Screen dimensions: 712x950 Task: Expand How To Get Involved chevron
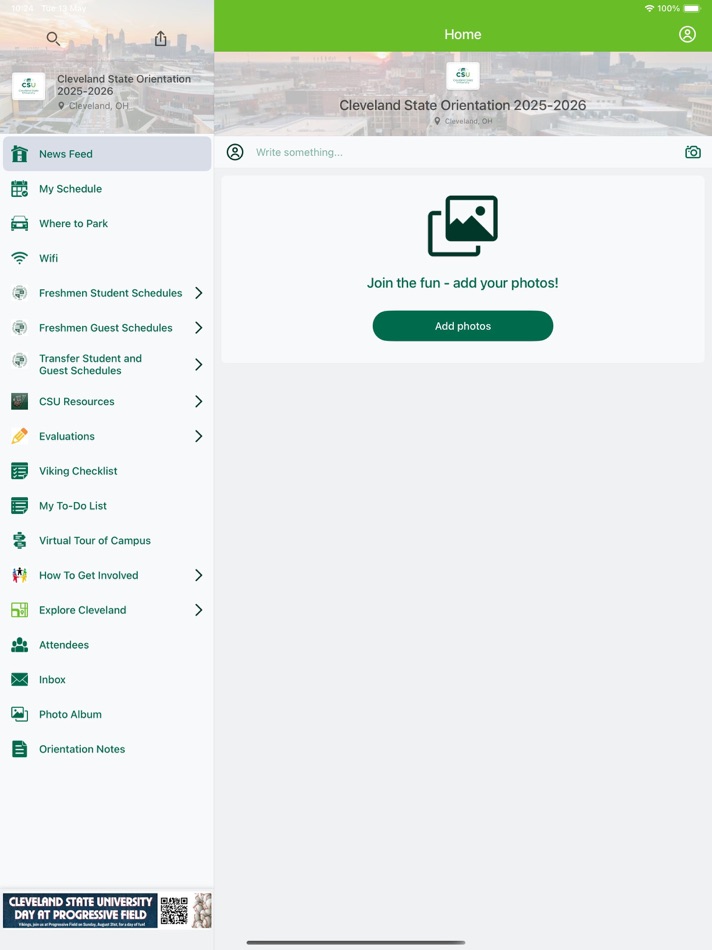click(x=199, y=575)
